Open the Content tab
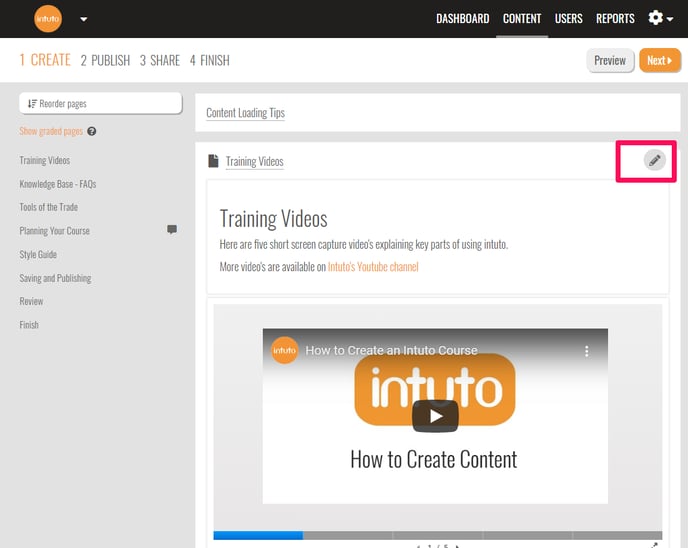This screenshot has height=548, width=688. pyautogui.click(x=522, y=18)
